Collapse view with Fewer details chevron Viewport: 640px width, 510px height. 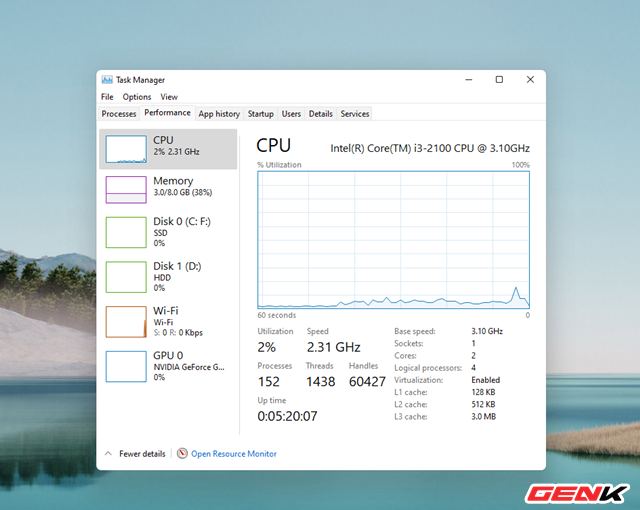(x=108, y=453)
